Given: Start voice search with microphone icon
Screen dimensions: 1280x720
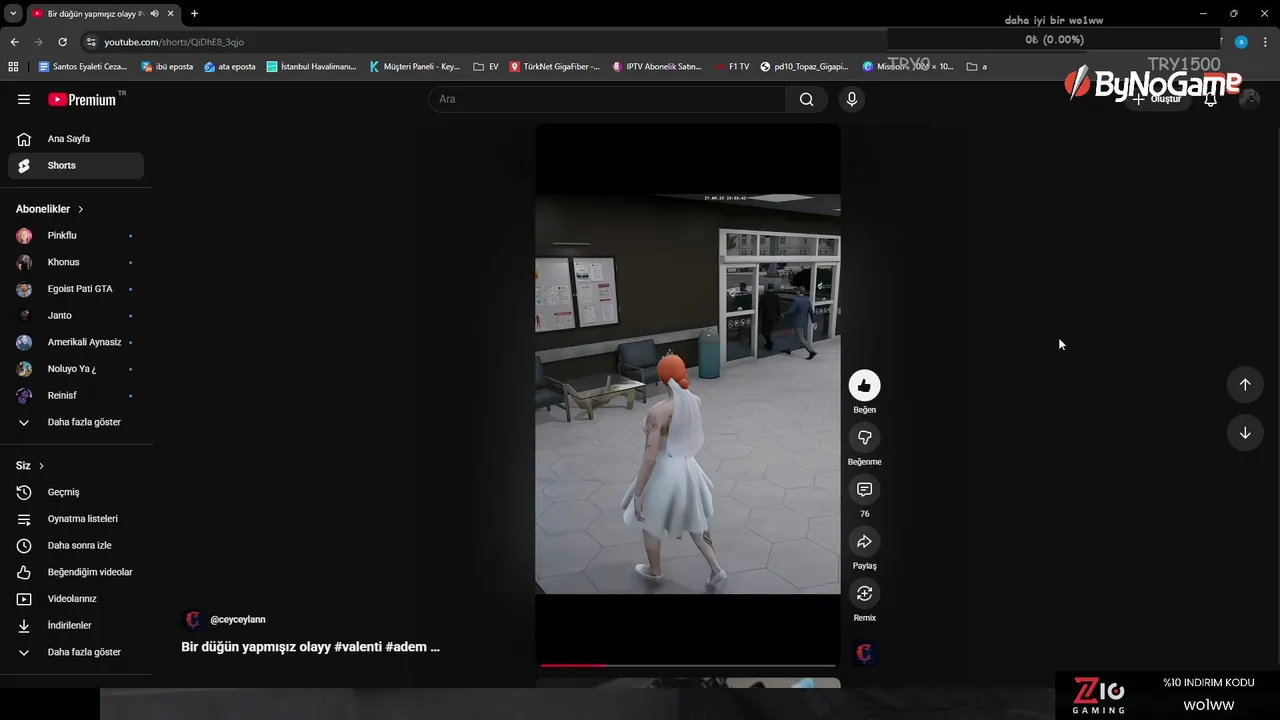Looking at the screenshot, I should pyautogui.click(x=851, y=99).
